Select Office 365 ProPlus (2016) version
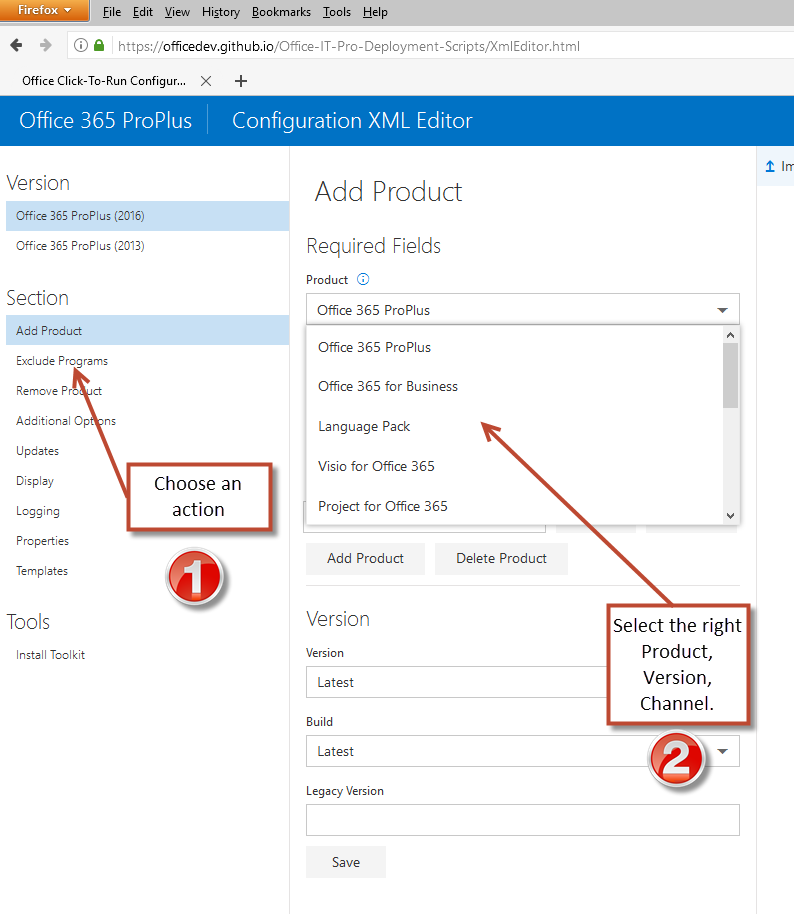The width and height of the screenshot is (794, 914). click(x=147, y=216)
